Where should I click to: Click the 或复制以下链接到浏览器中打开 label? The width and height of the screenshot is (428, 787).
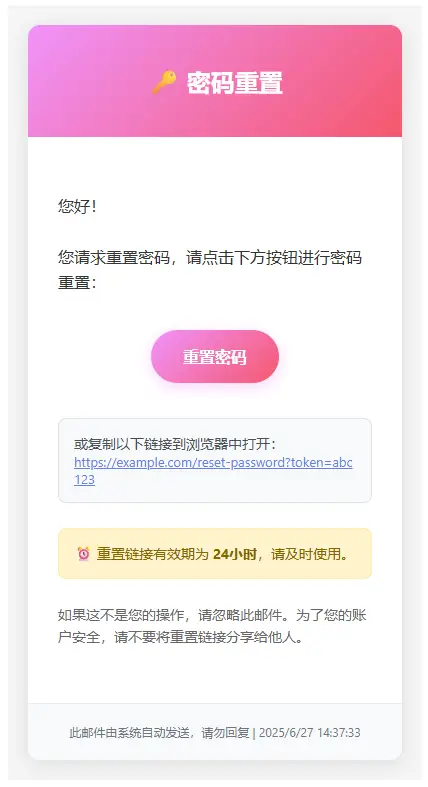pos(175,444)
